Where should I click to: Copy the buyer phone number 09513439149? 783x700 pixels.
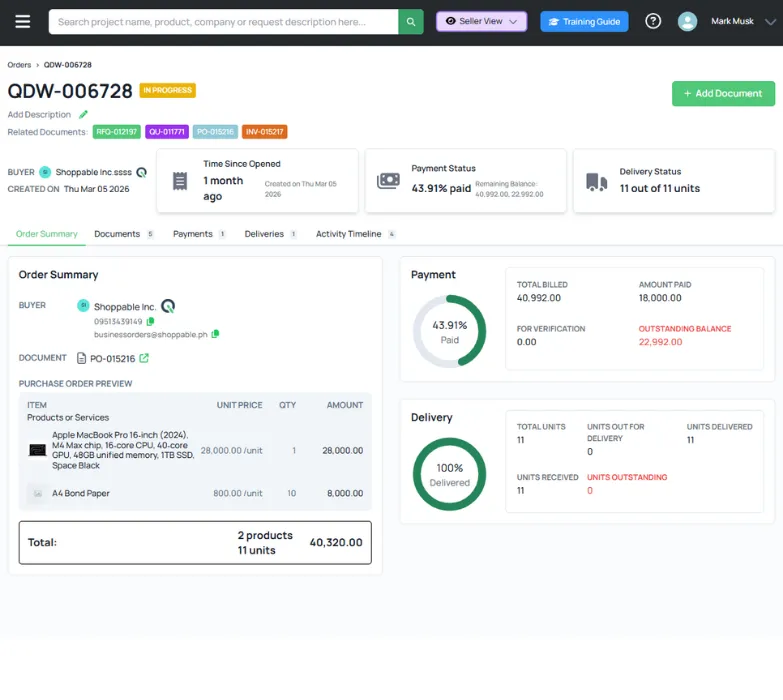click(x=150, y=322)
